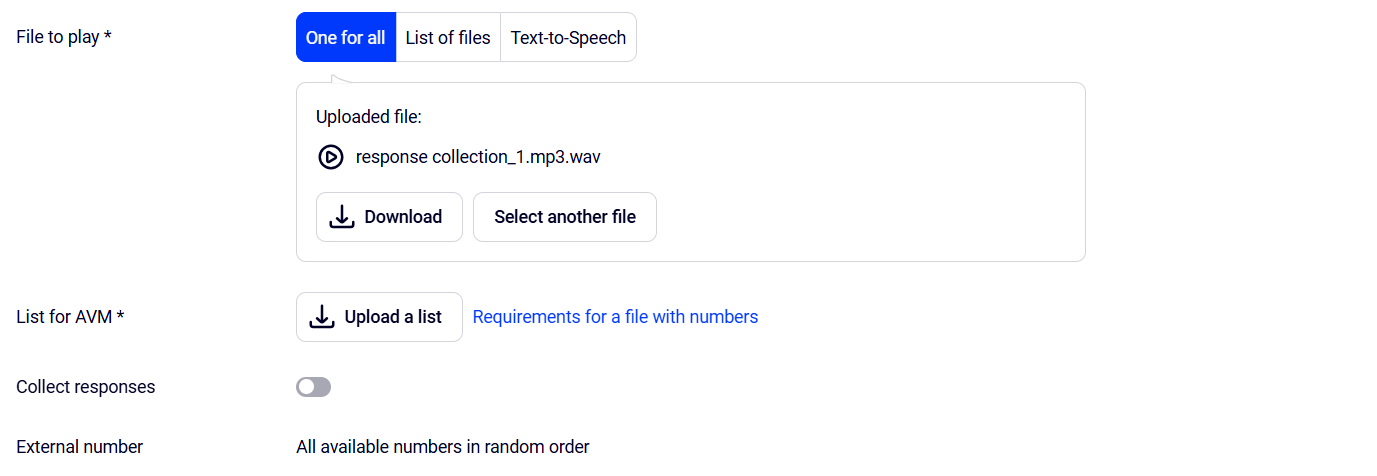Click the upload arrow icon on Upload a list
This screenshot has height=476, width=1377.
[321, 317]
